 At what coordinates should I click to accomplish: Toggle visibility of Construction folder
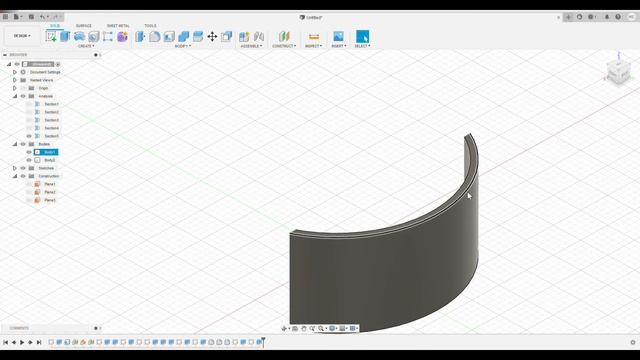click(x=23, y=176)
